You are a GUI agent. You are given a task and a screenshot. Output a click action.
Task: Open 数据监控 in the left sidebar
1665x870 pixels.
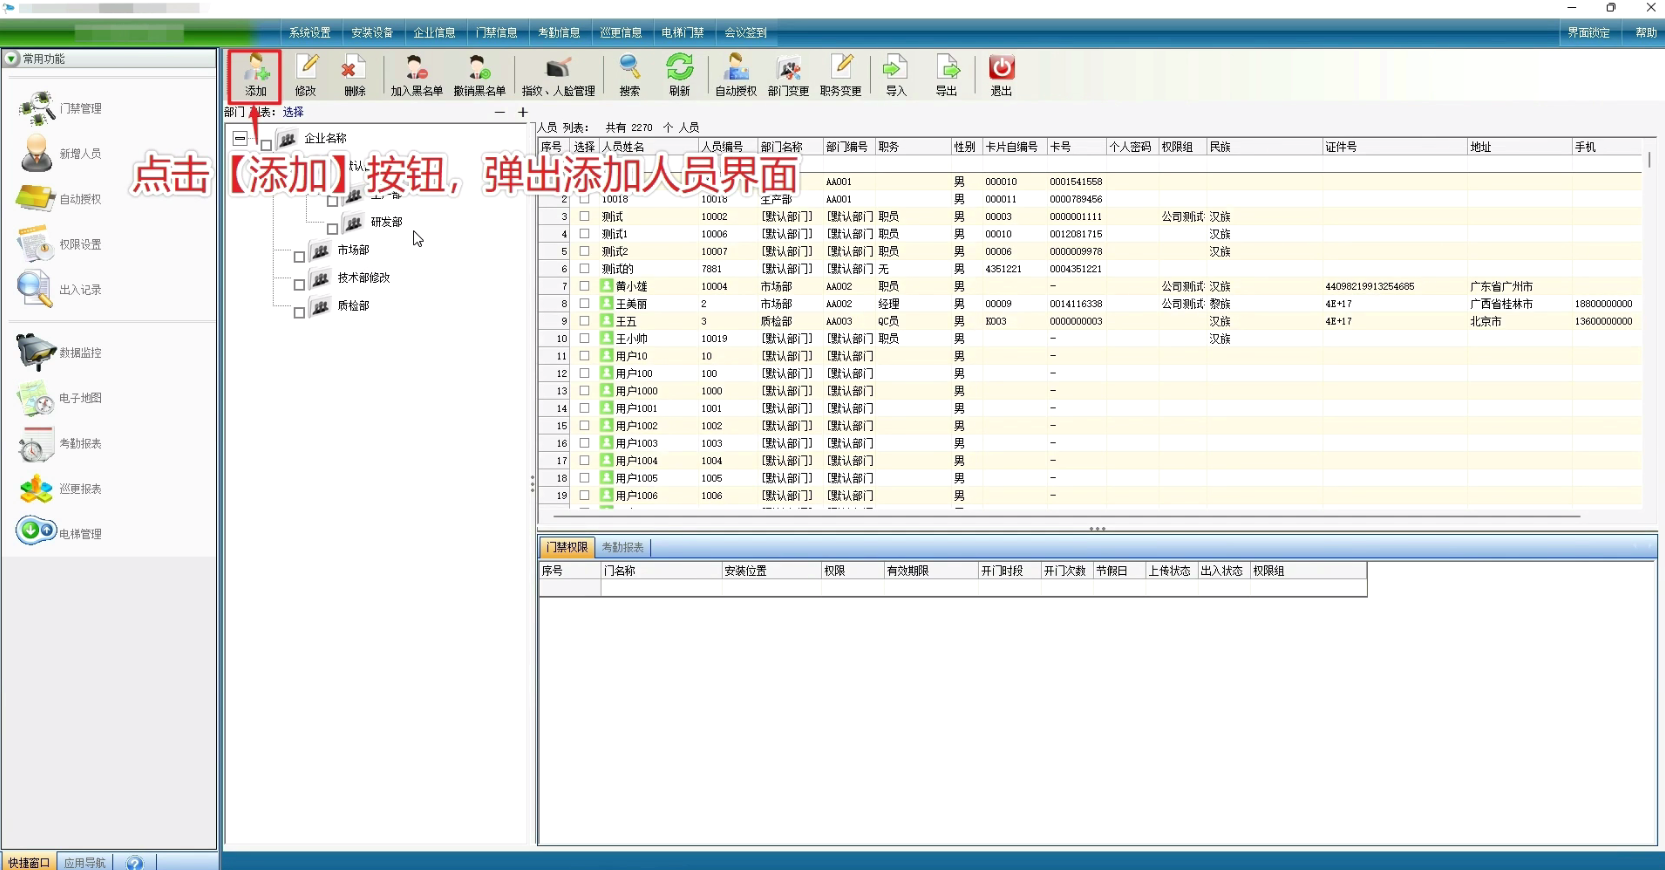tap(60, 353)
